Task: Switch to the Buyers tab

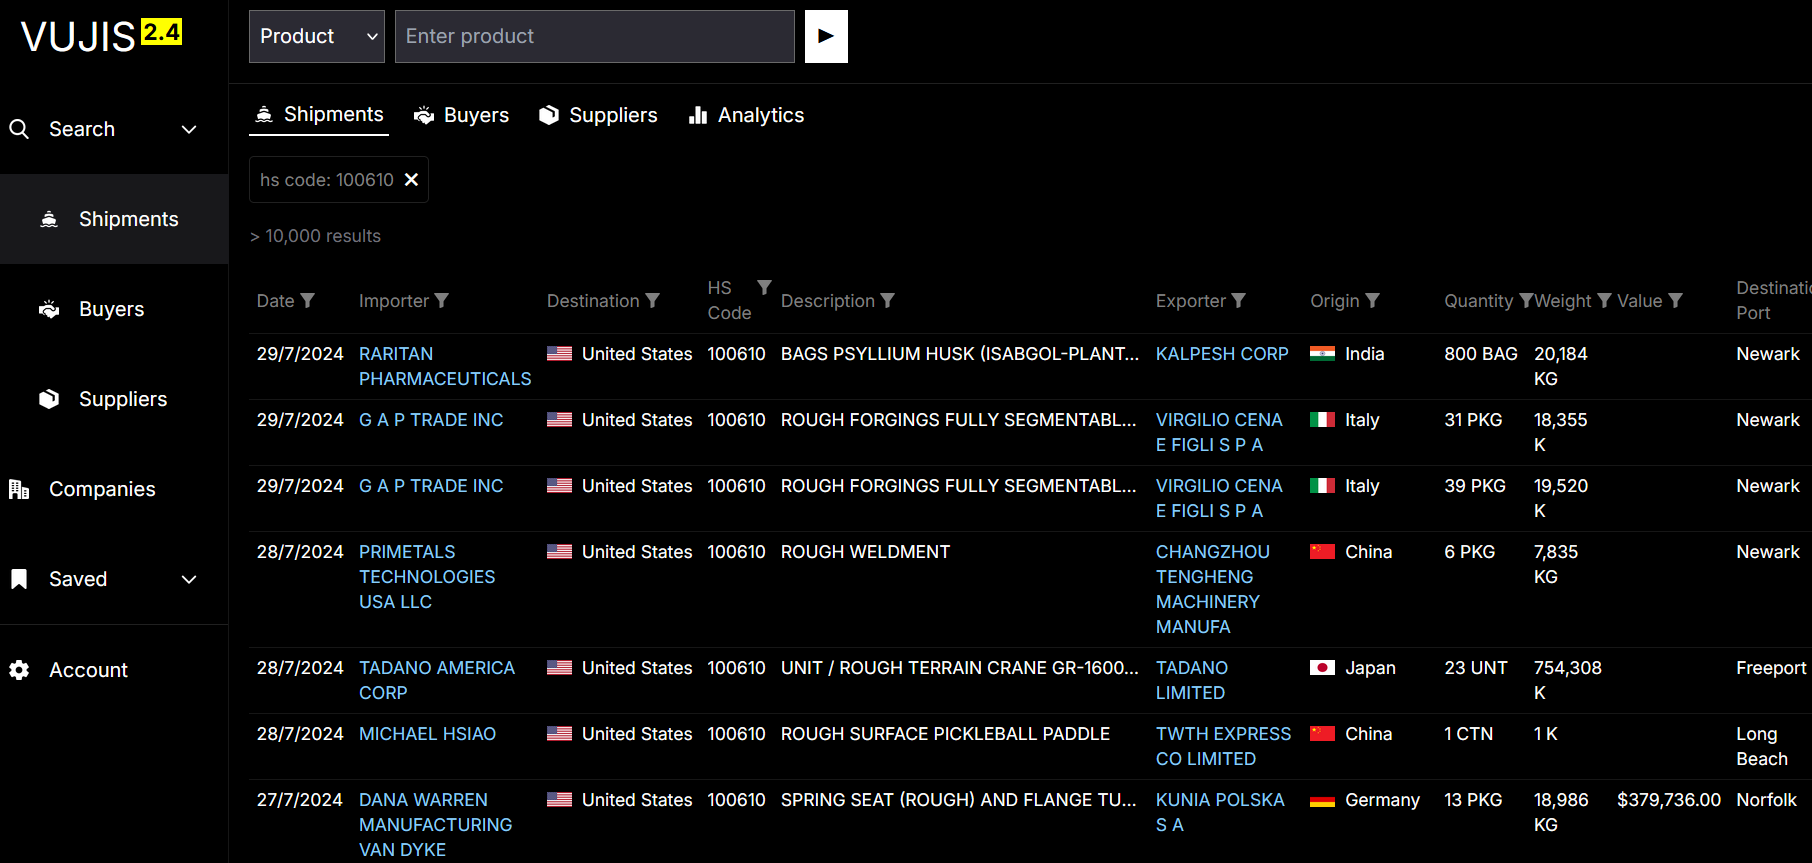Action: click(x=462, y=116)
